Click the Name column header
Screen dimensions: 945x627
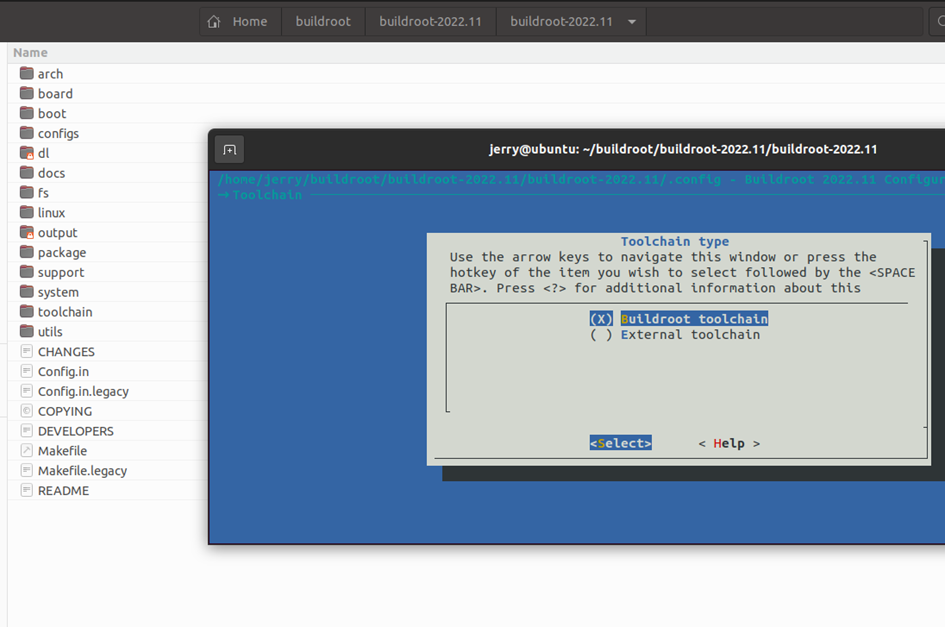[x=30, y=52]
